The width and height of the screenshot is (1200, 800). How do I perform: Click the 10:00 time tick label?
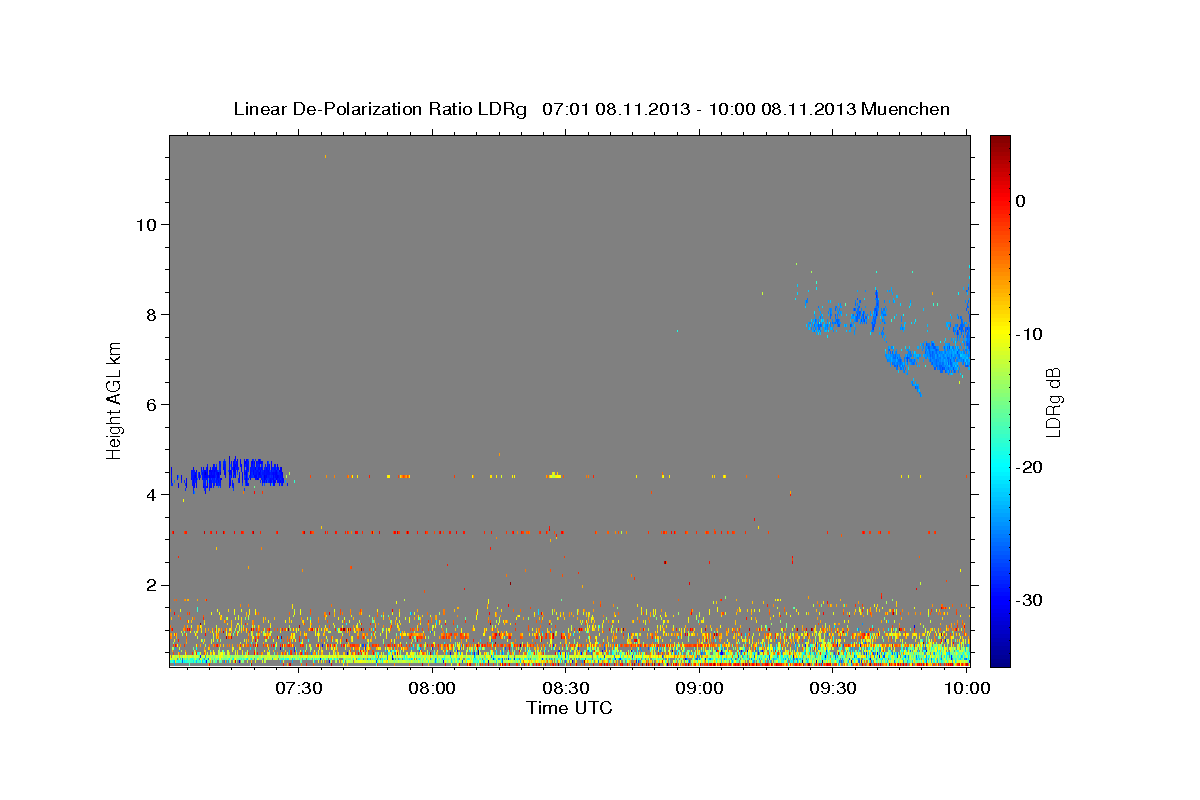[x=967, y=689]
